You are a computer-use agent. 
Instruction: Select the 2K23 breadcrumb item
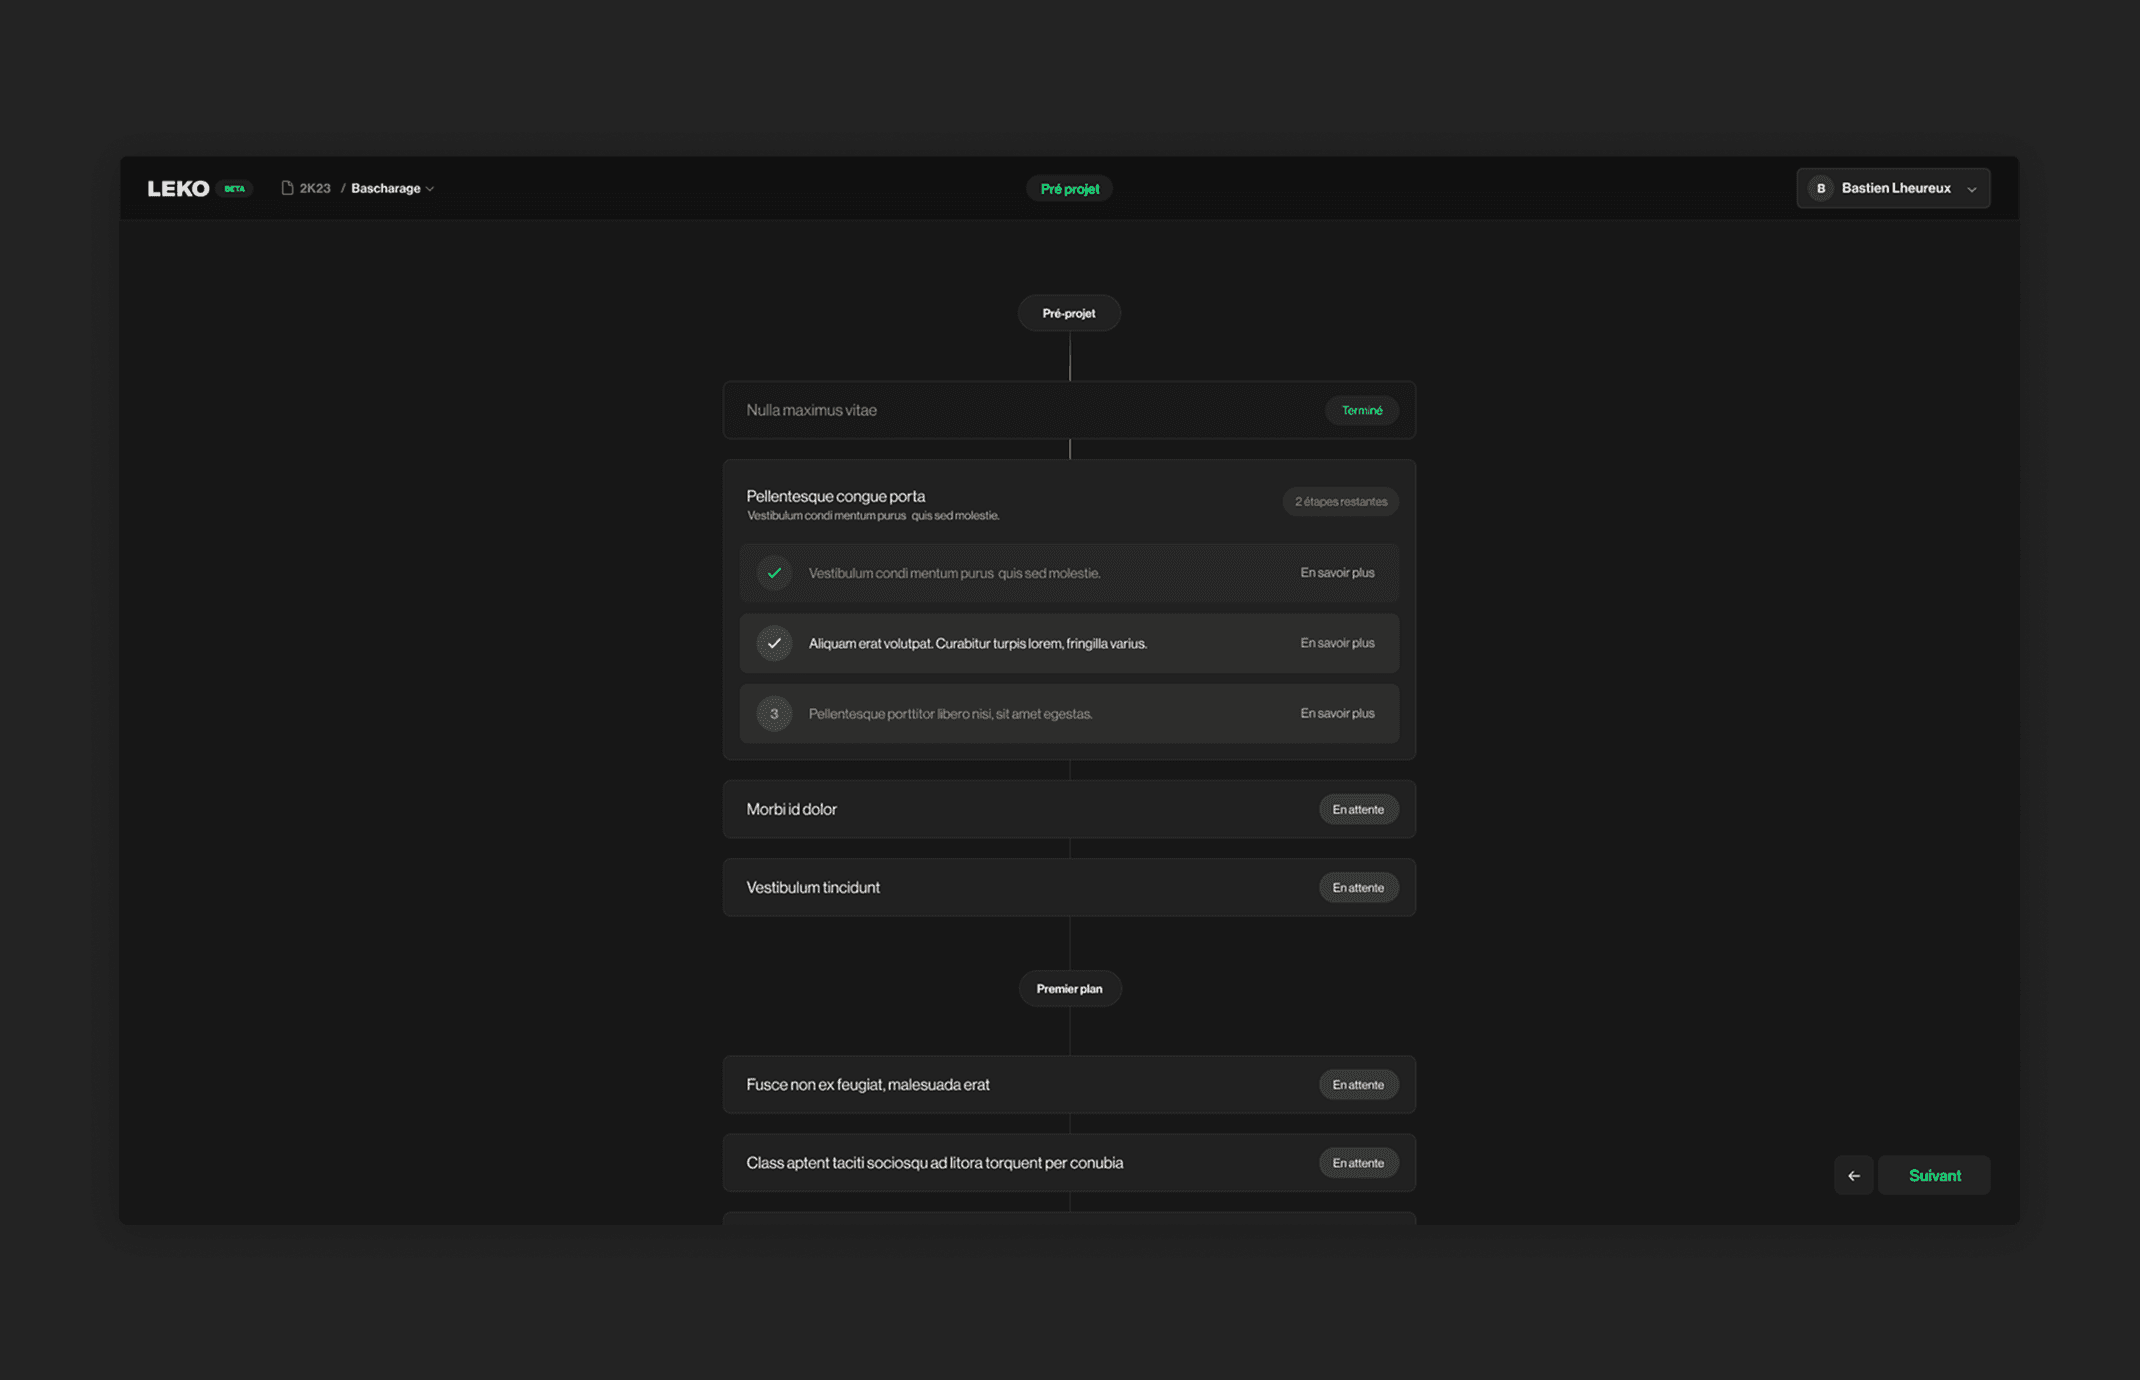pyautogui.click(x=315, y=188)
